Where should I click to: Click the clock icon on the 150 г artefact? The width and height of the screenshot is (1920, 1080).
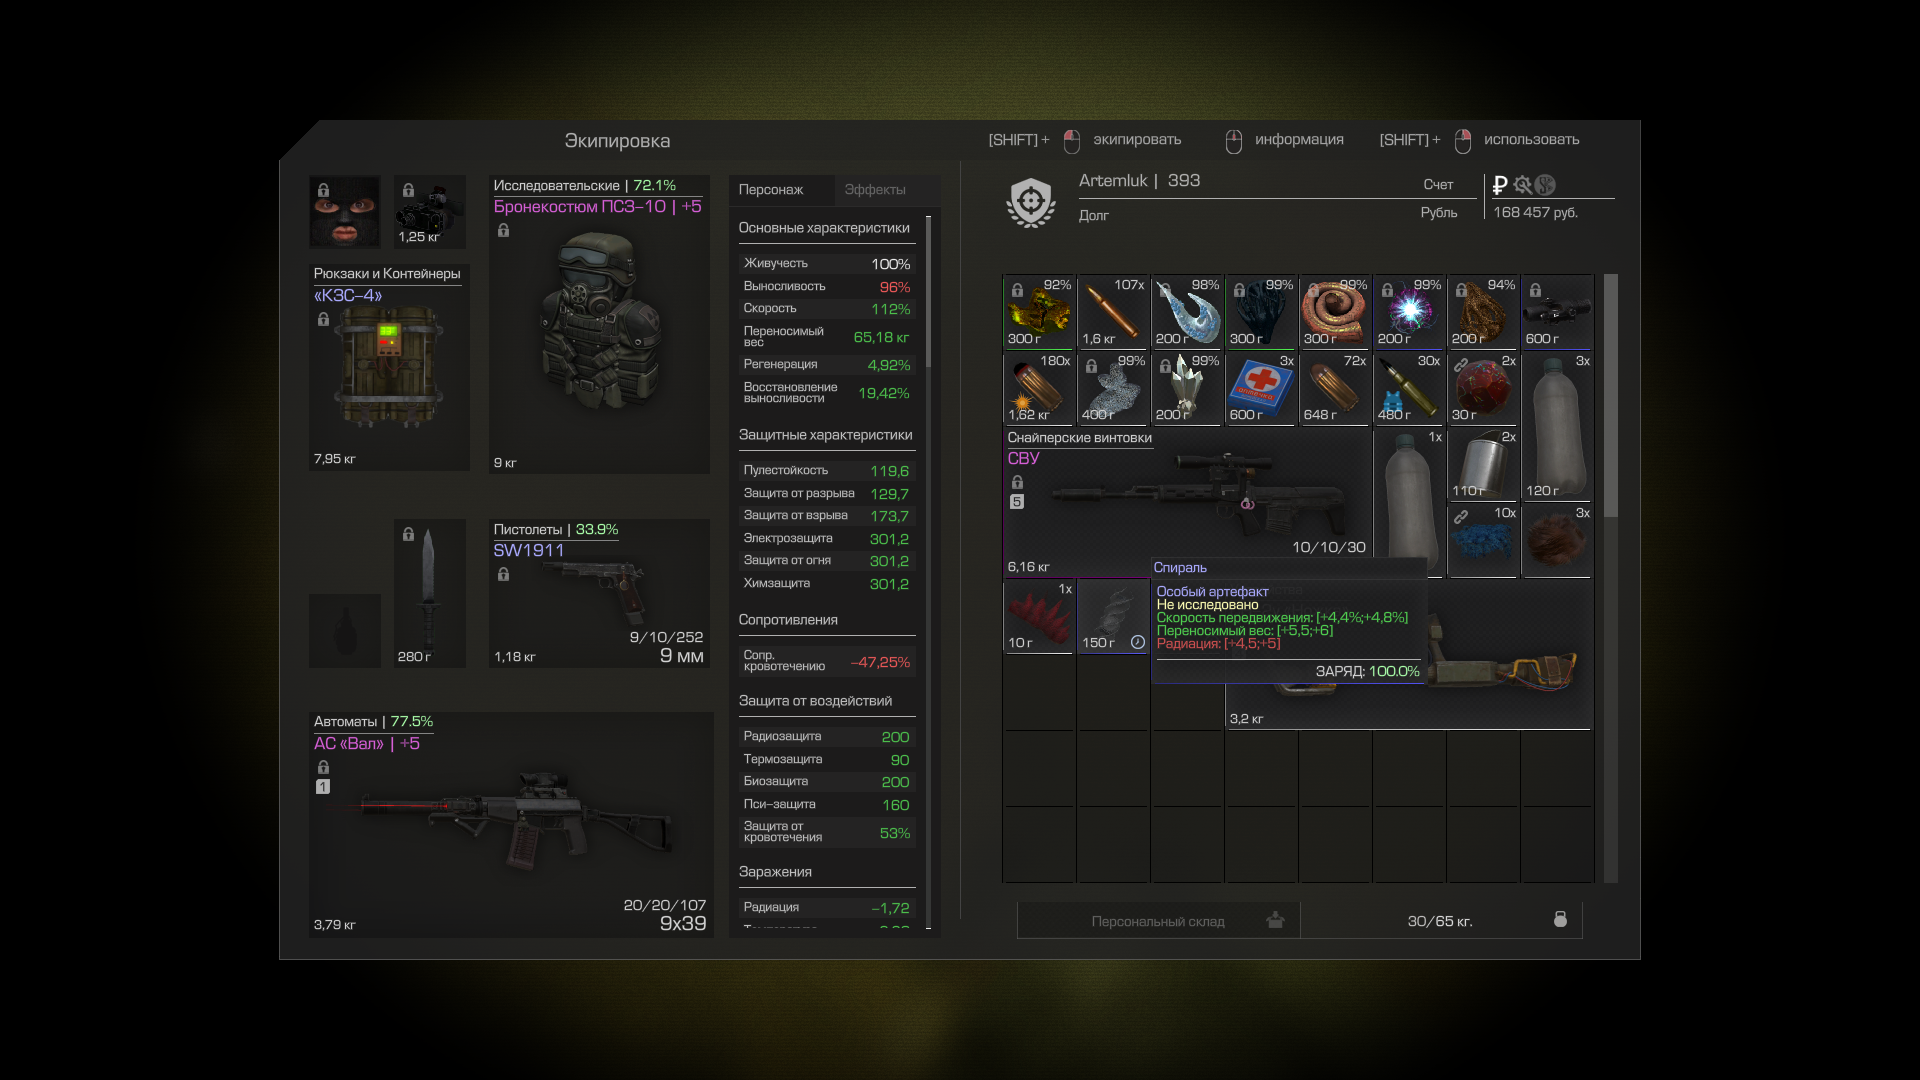pyautogui.click(x=1138, y=642)
